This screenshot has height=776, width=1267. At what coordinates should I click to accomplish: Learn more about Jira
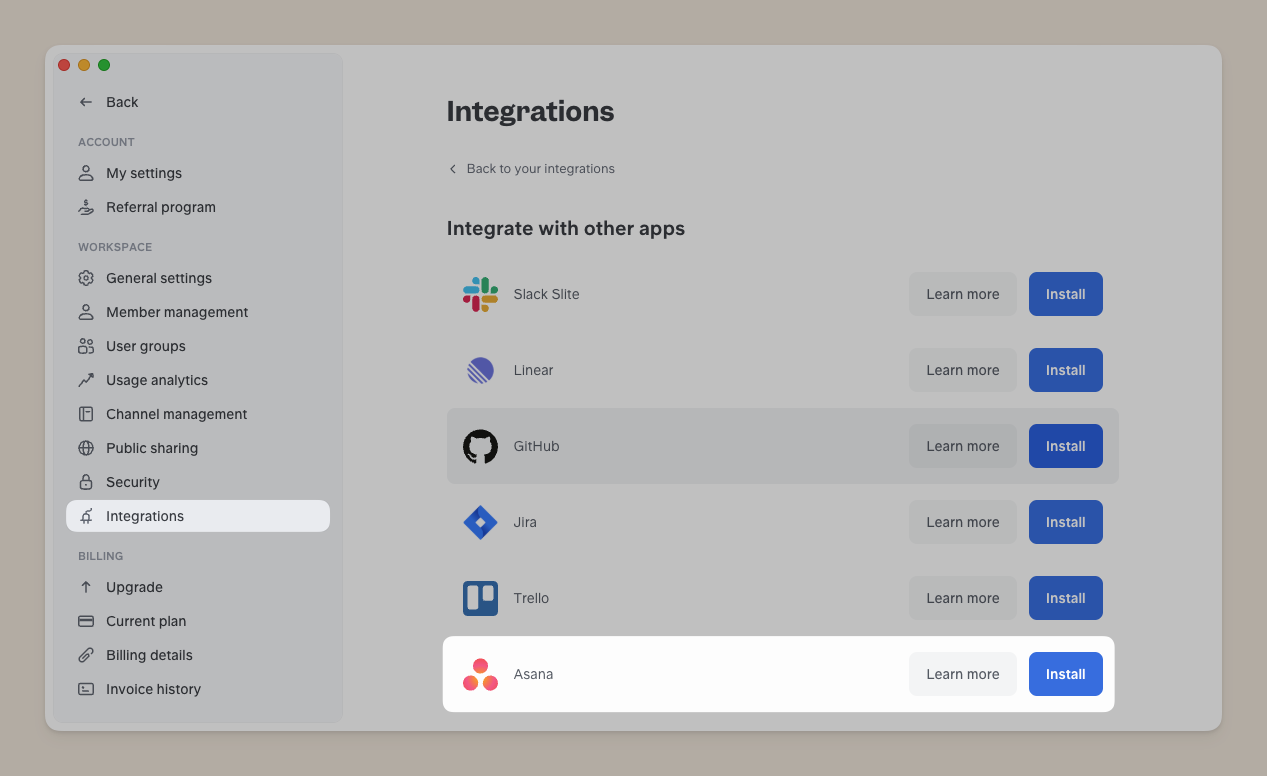[962, 522]
